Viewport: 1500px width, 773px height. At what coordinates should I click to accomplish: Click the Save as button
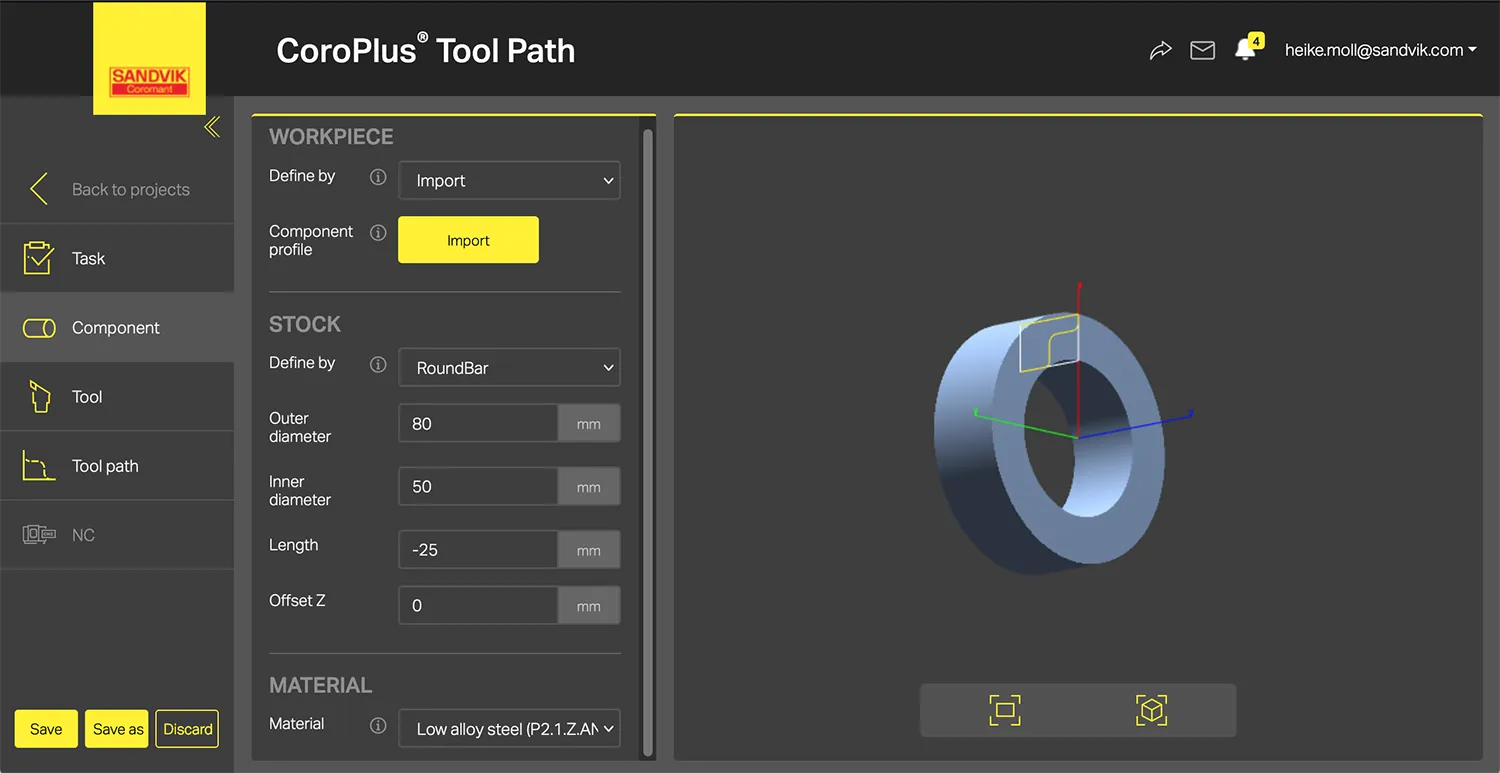tap(118, 729)
